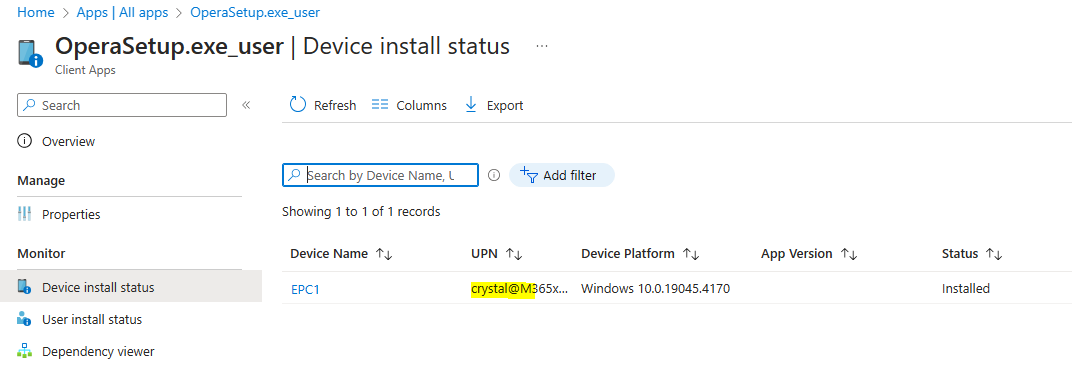Click the Add filter funnel icon

[529, 176]
